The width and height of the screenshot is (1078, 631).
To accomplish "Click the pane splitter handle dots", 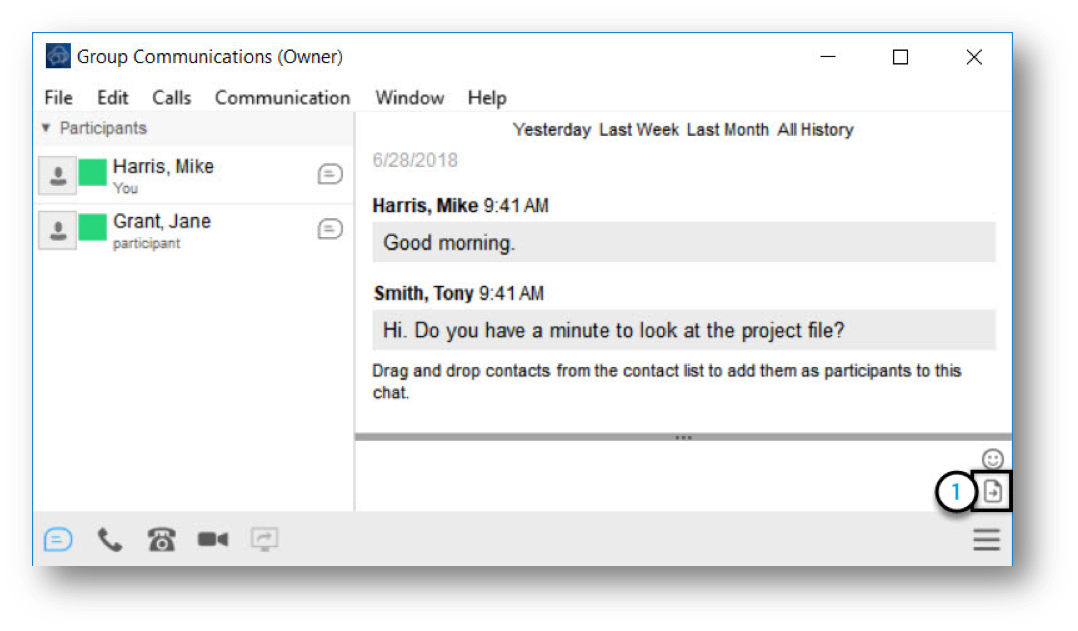I will pyautogui.click(x=683, y=437).
